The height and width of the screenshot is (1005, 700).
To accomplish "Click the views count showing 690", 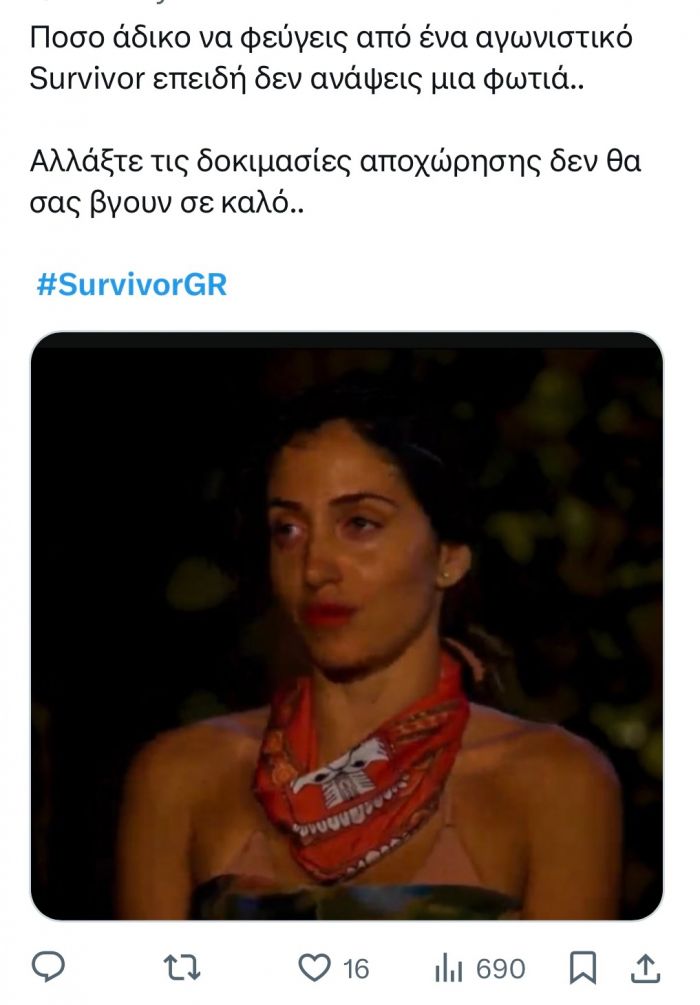I will coord(501,968).
